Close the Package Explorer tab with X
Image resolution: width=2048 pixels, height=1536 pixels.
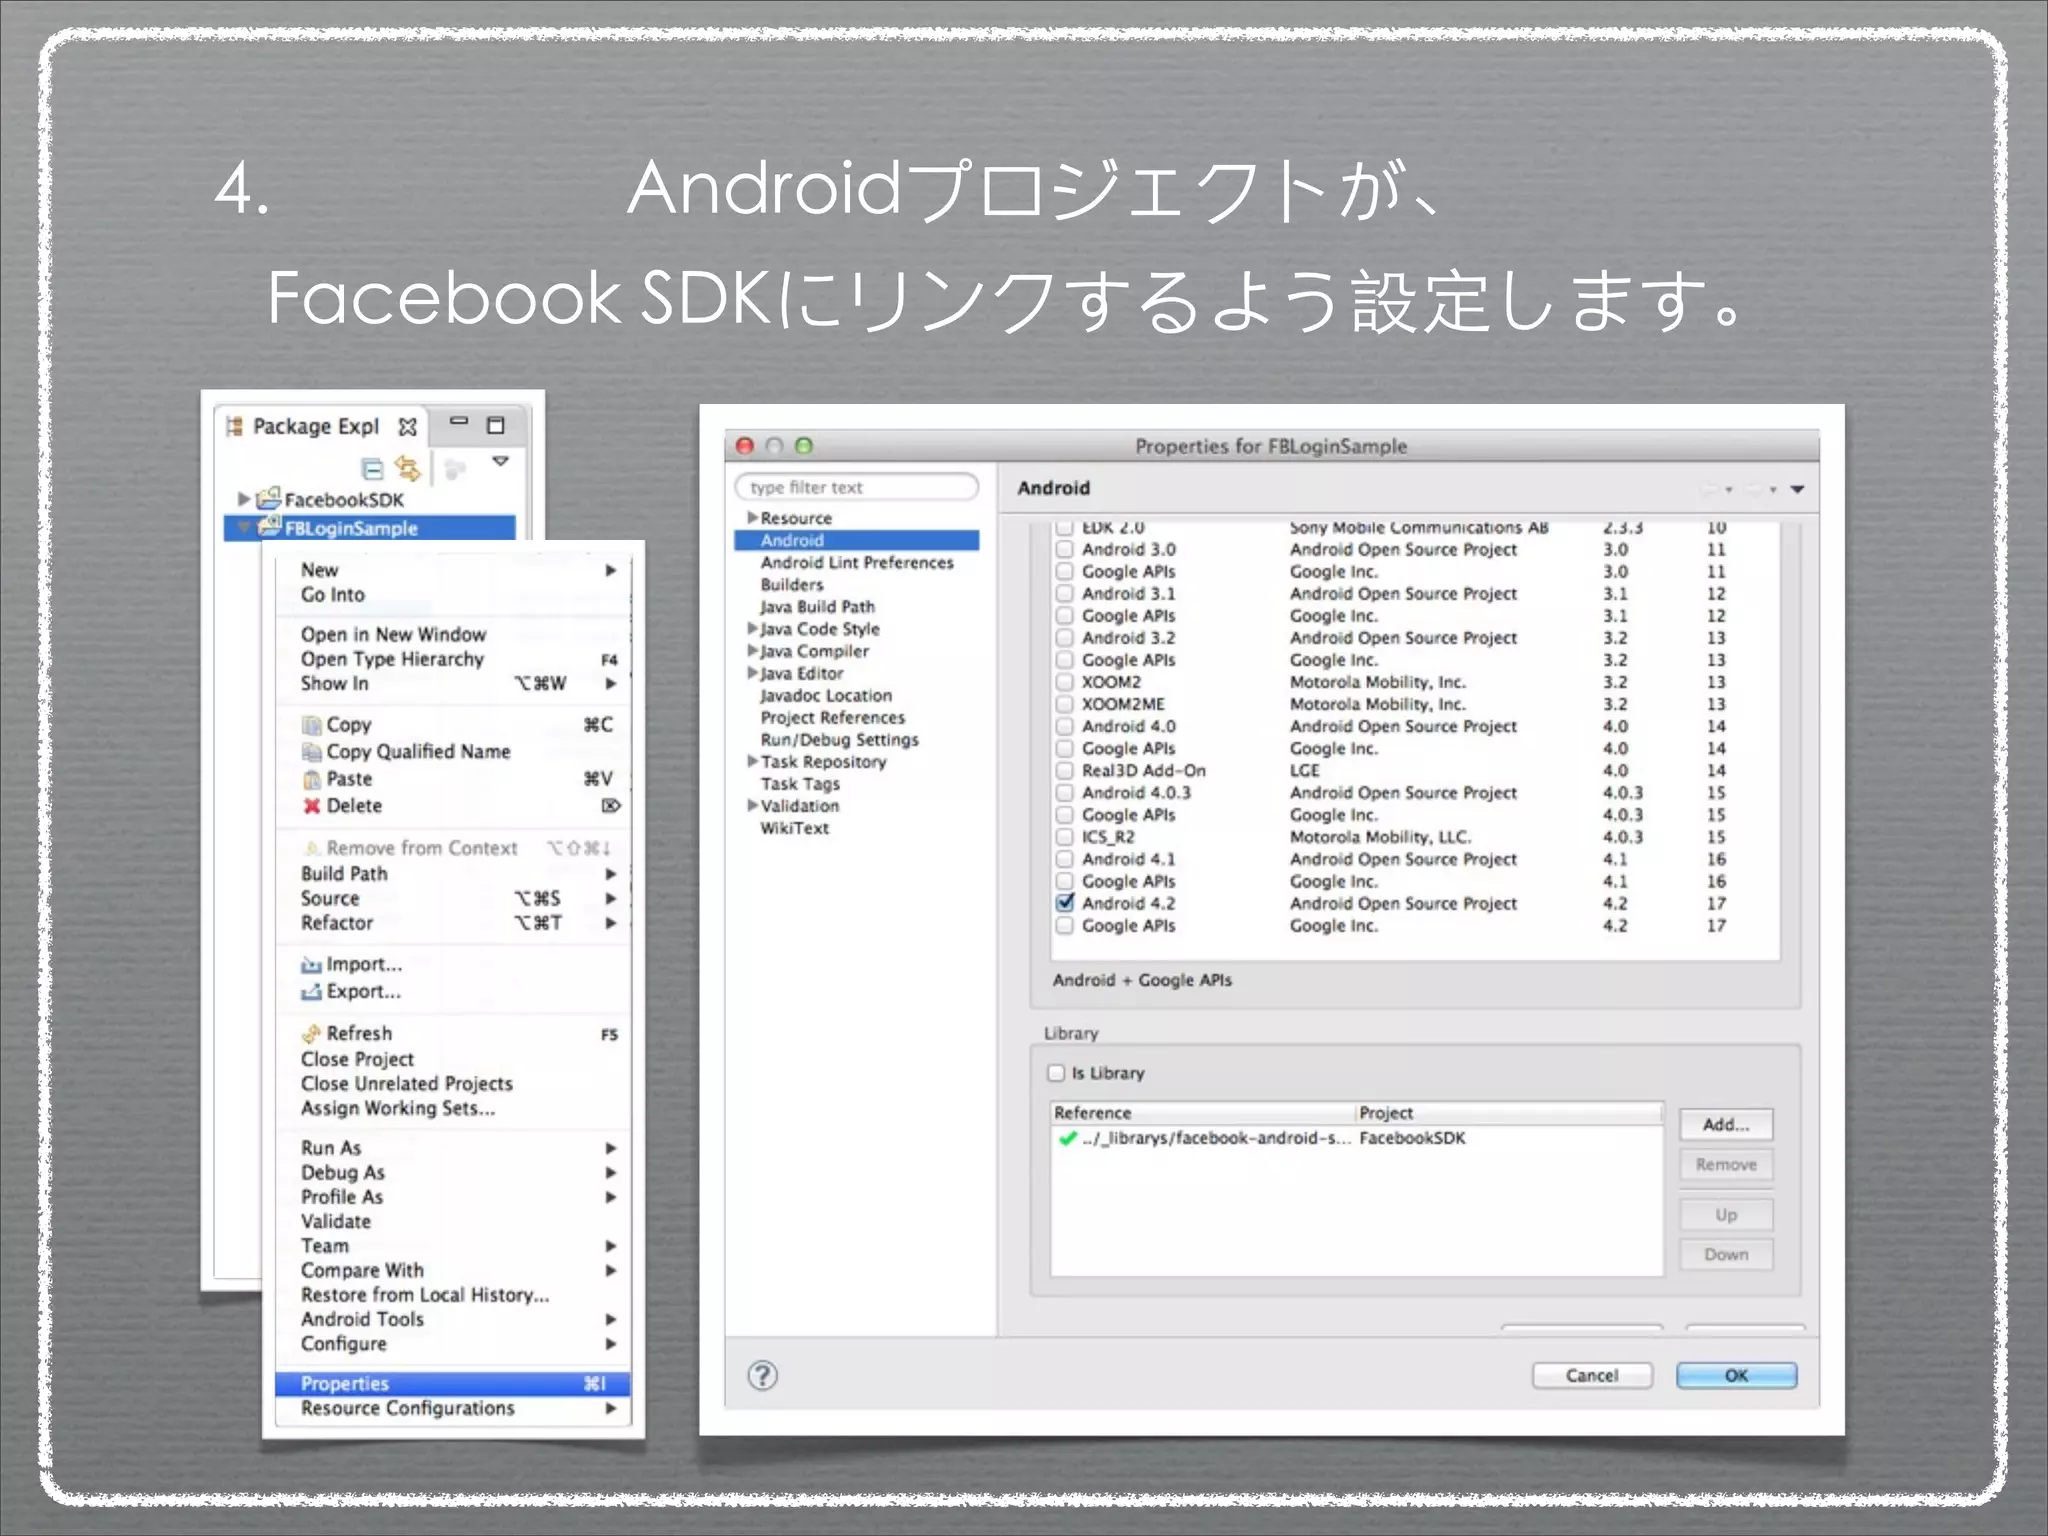coord(407,427)
